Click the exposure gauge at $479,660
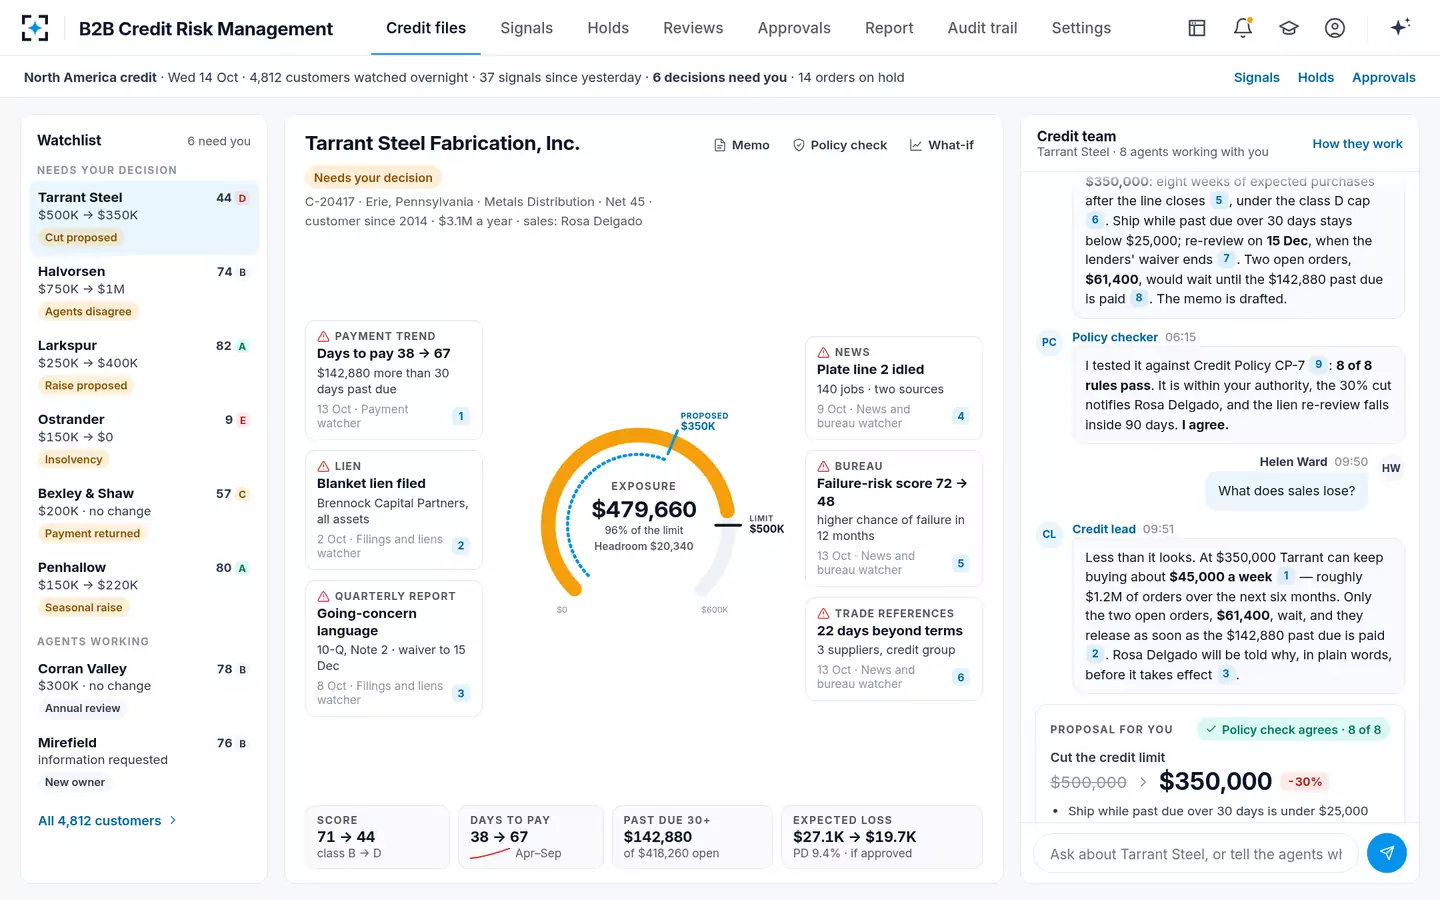 point(644,515)
